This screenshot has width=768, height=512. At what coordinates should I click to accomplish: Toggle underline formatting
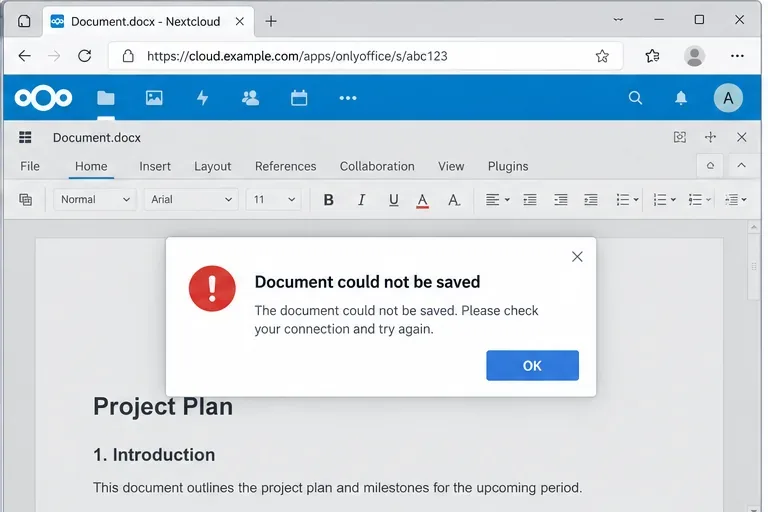[393, 199]
